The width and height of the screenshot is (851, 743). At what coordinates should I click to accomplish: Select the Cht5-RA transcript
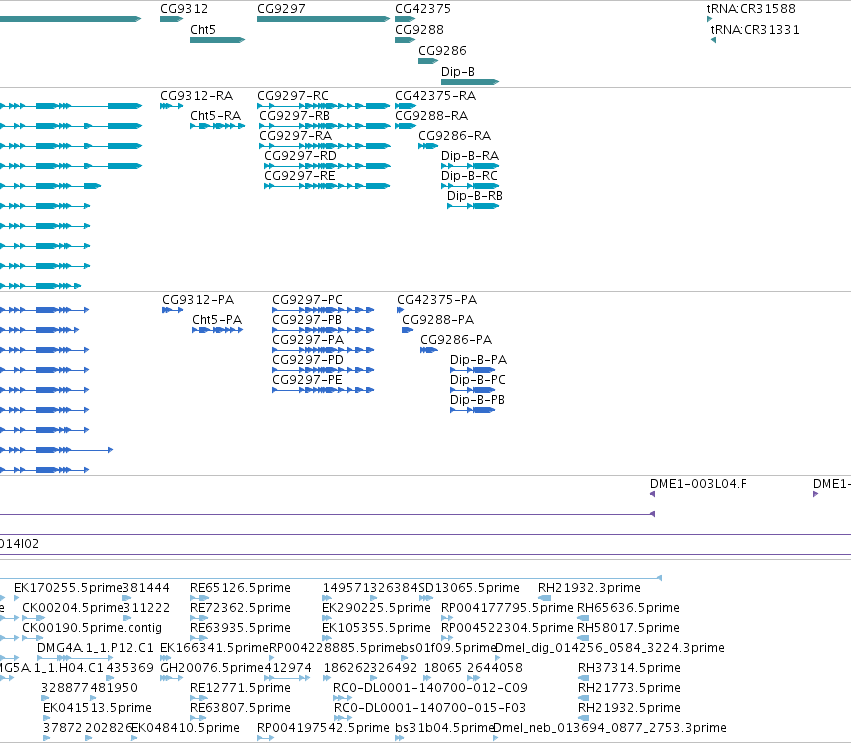[218, 126]
